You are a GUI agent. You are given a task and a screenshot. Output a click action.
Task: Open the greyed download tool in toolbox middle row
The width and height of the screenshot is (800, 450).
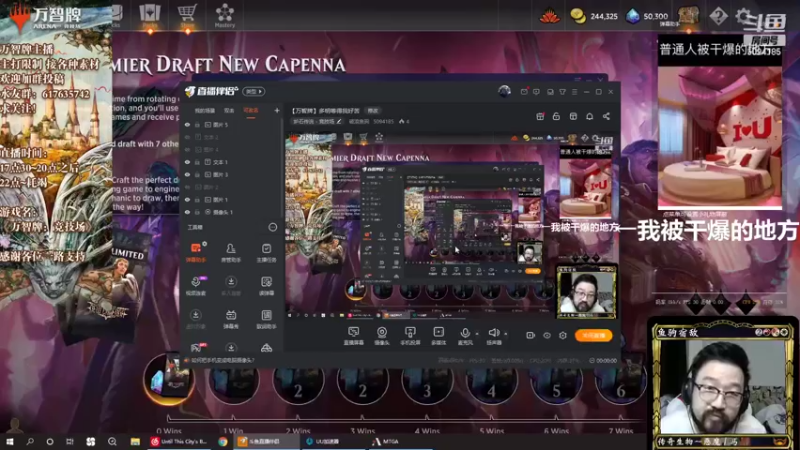tap(231, 286)
